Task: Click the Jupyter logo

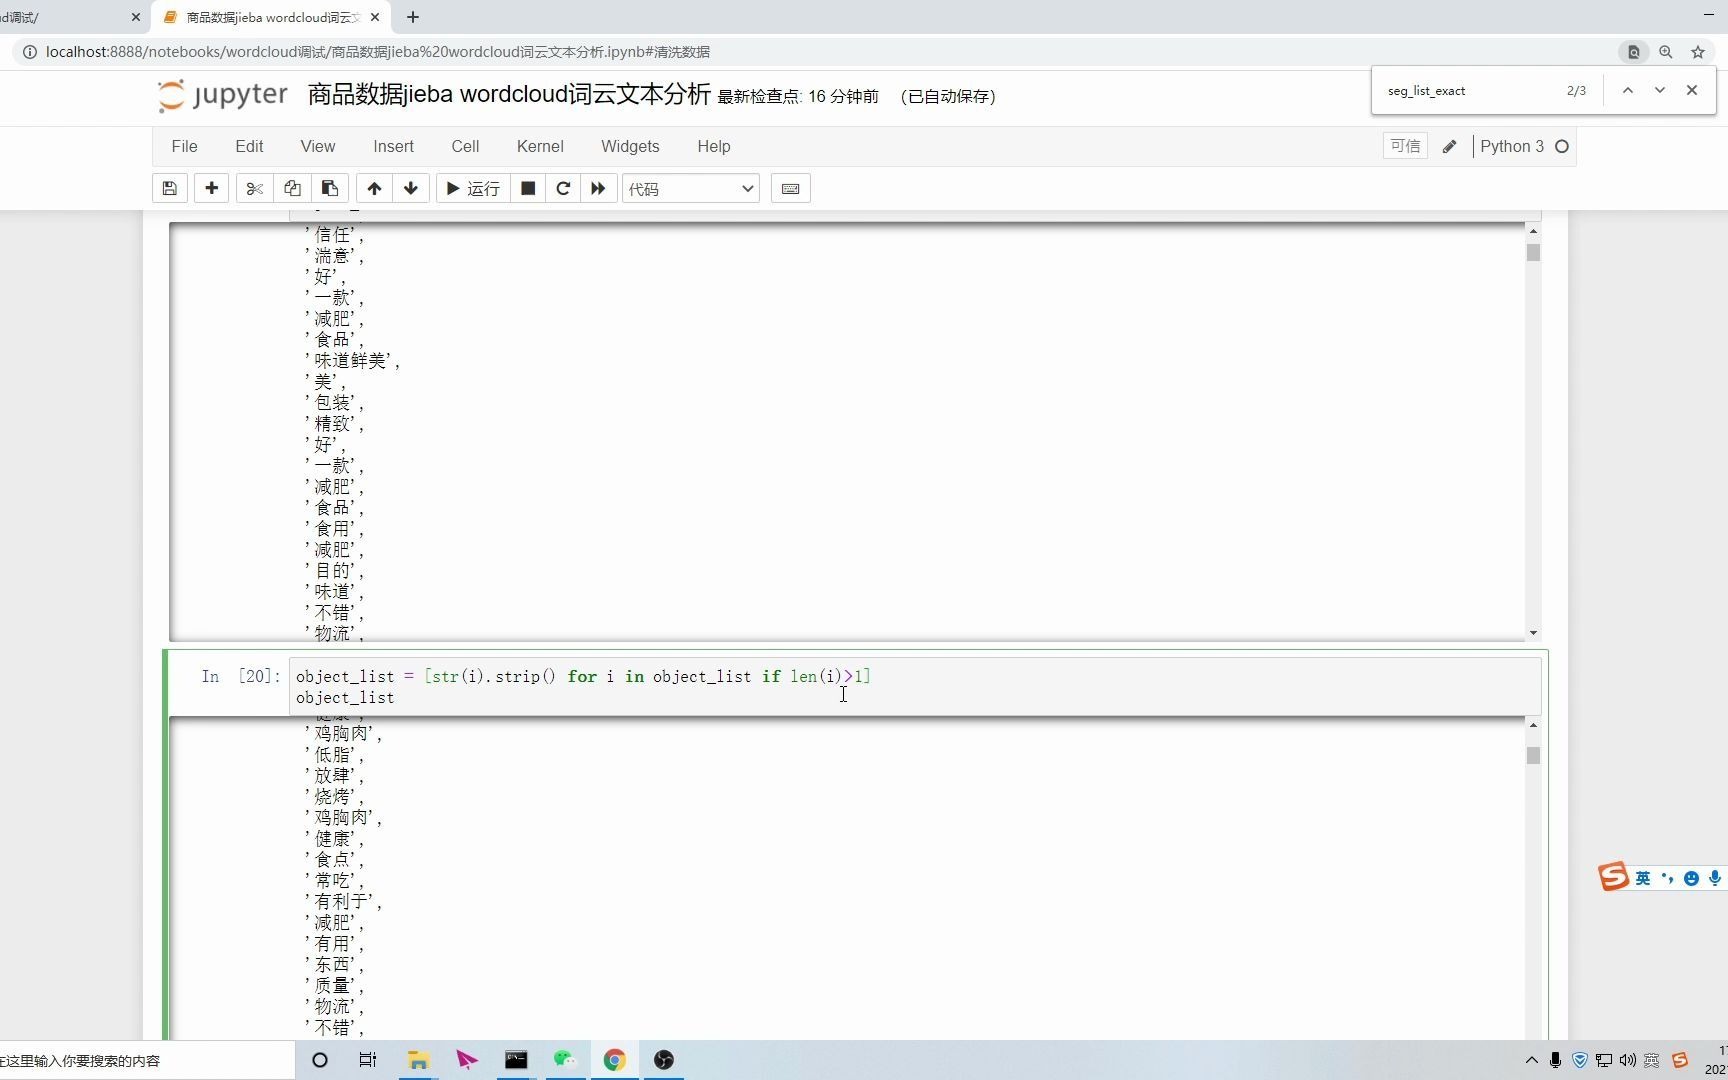Action: [x=222, y=95]
